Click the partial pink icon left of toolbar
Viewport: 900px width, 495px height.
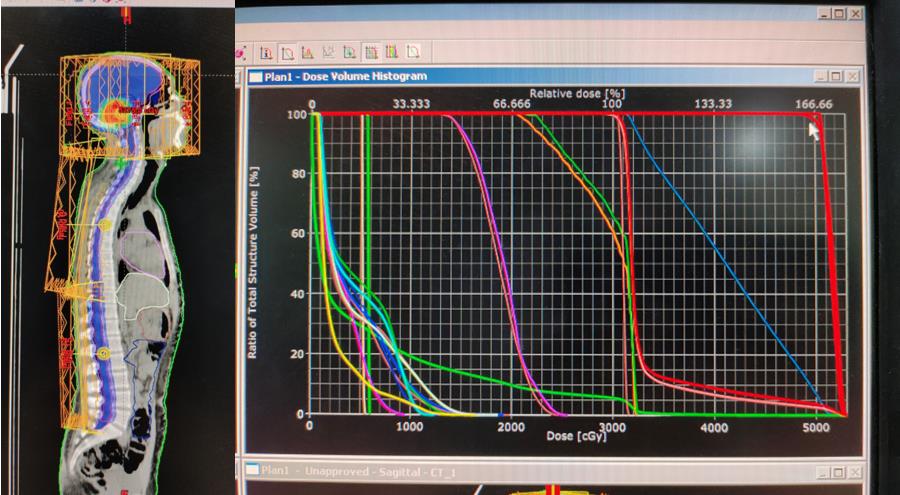tap(241, 51)
